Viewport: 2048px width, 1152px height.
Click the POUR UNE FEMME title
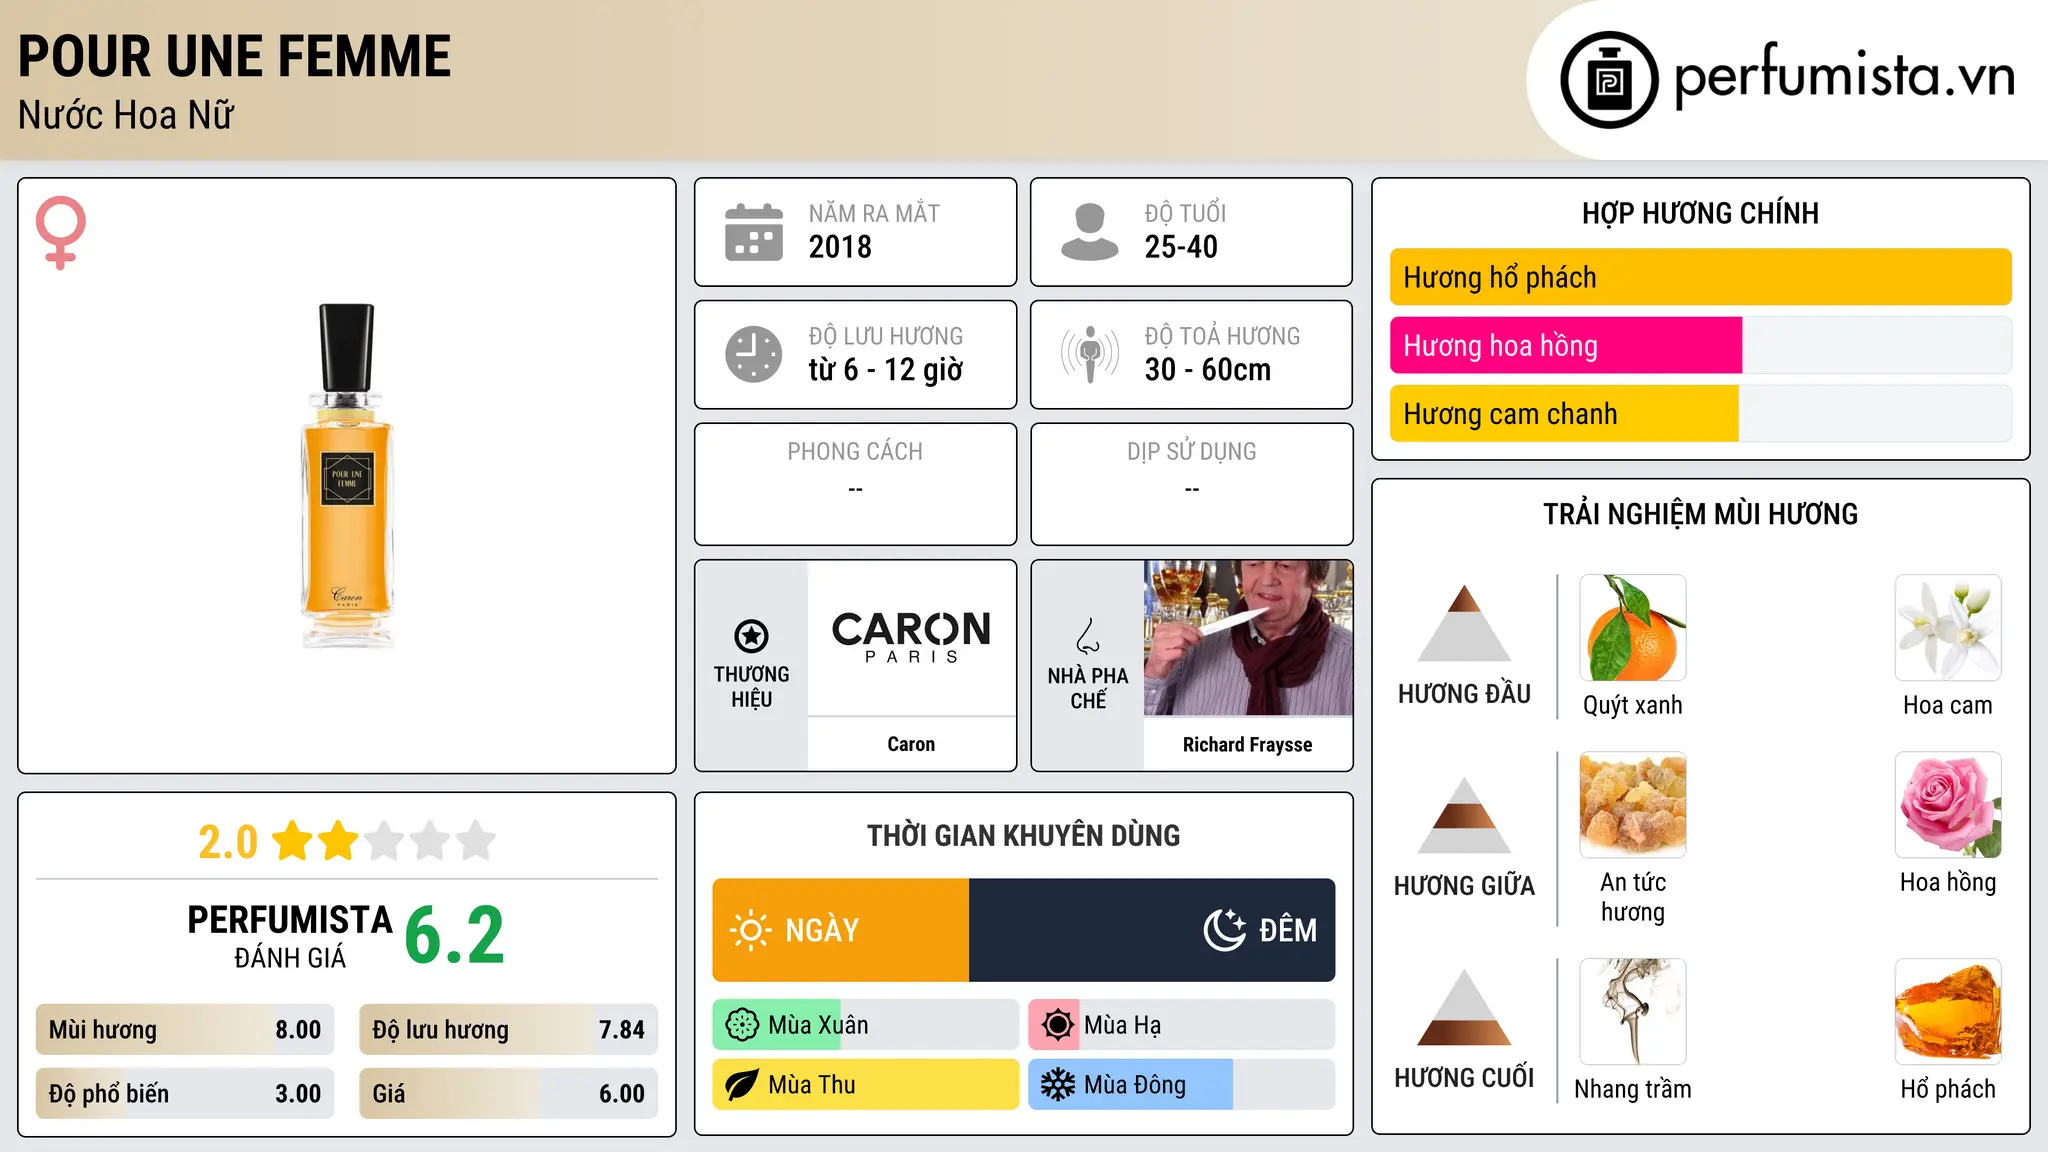[x=235, y=56]
